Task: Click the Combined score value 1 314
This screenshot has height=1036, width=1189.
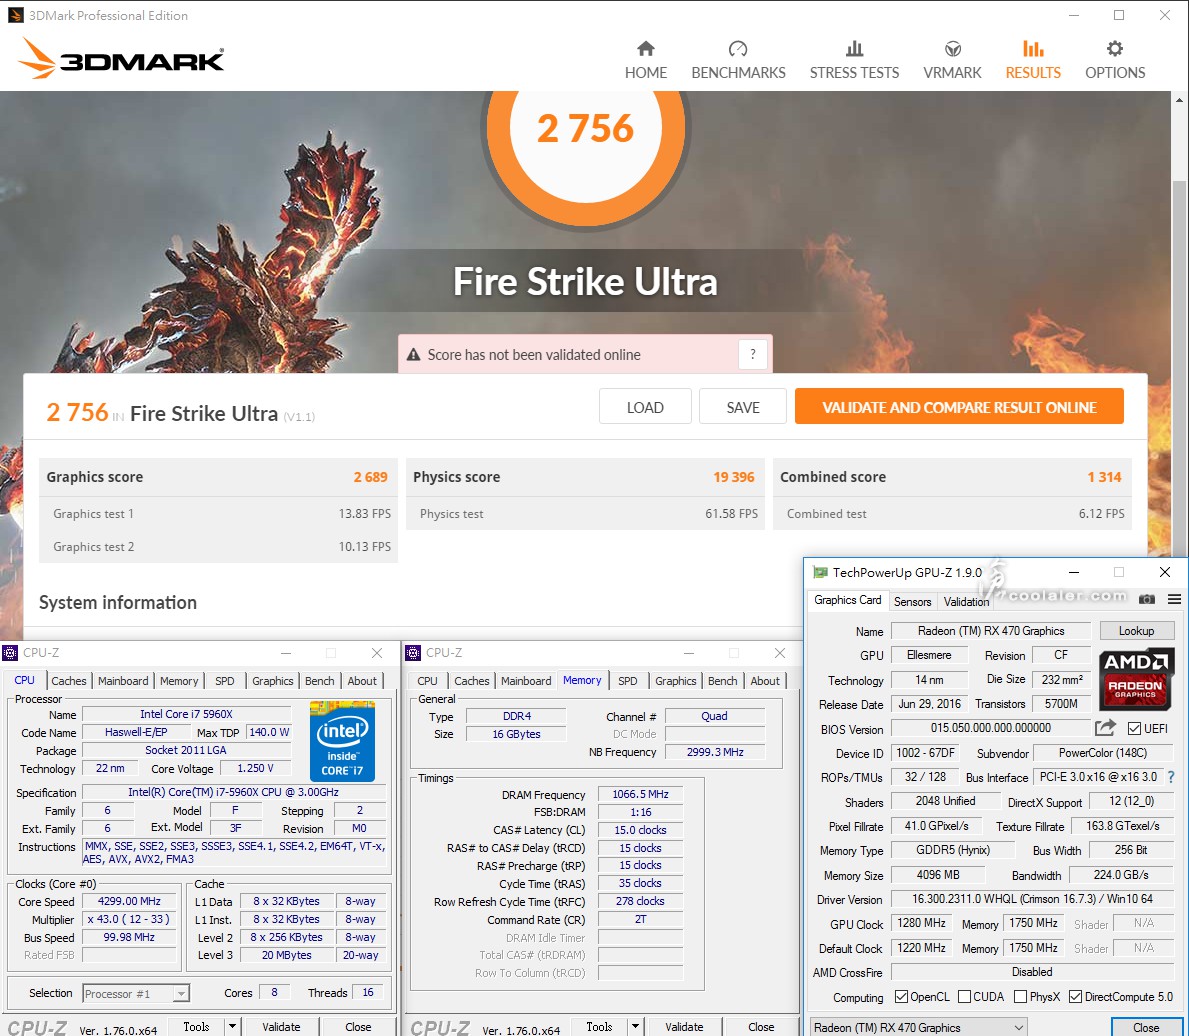Action: pyautogui.click(x=1104, y=477)
